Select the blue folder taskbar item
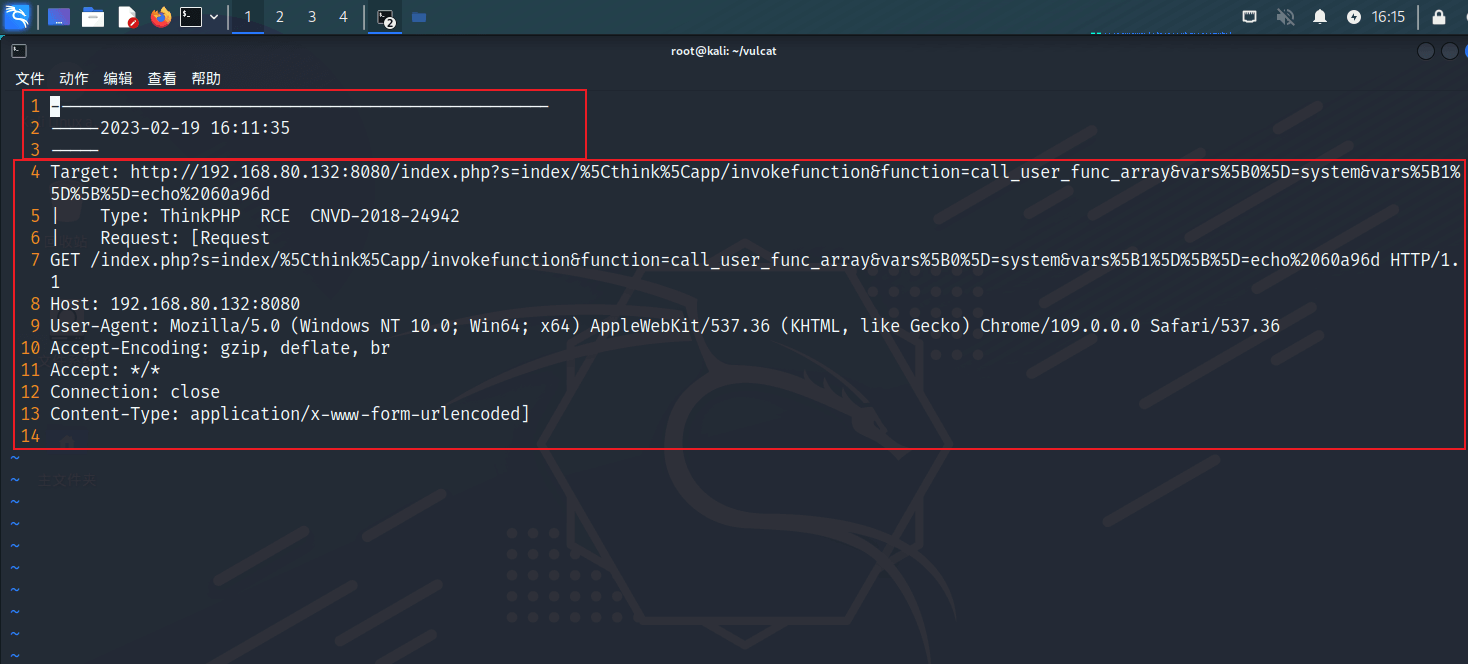1468x664 pixels. point(419,17)
